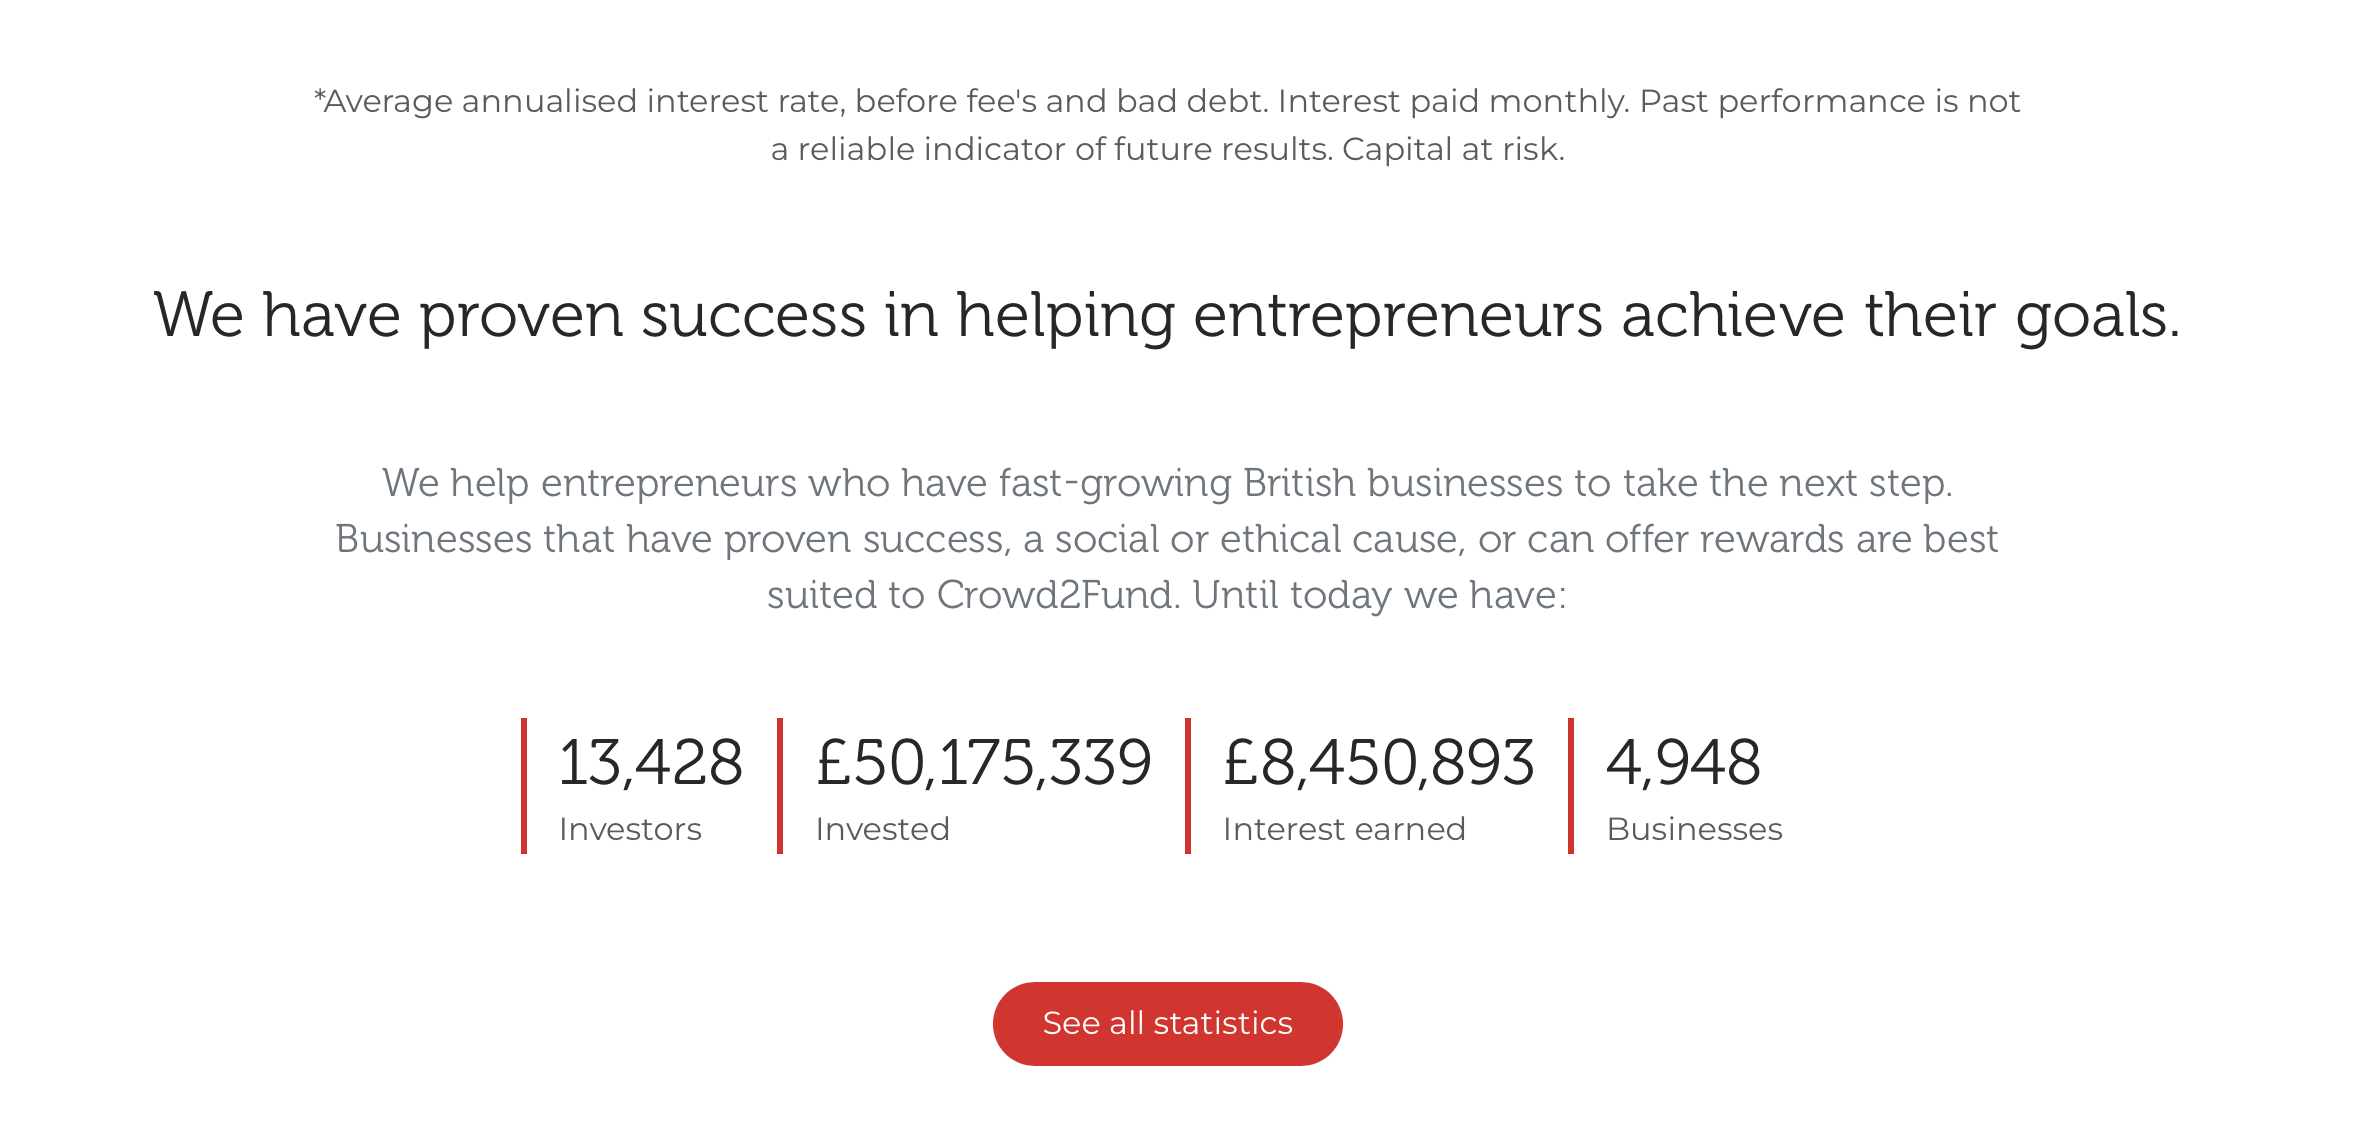The width and height of the screenshot is (2354, 1148).
Task: Click the red divider beside Interest earned
Action: click(1188, 786)
